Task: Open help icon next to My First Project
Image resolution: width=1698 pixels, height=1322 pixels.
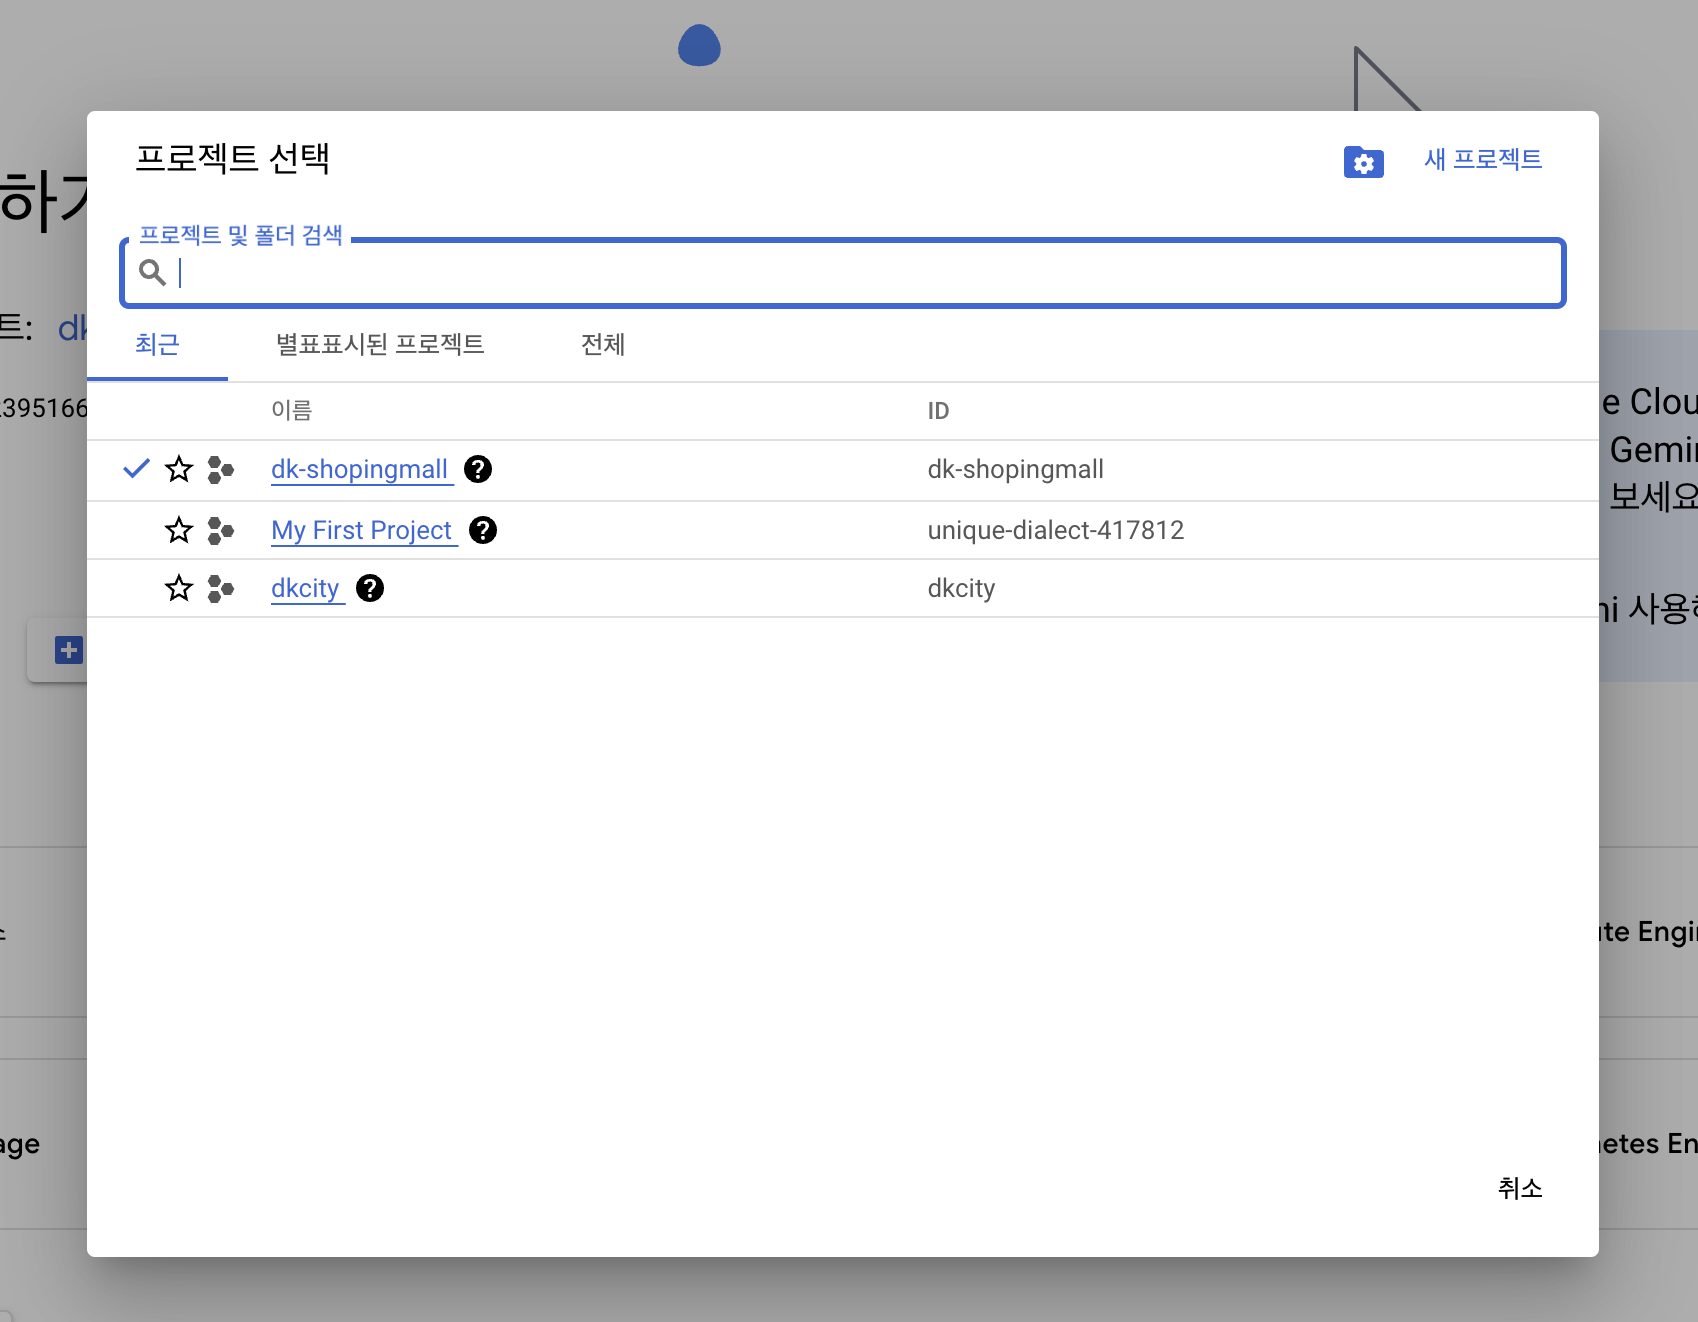Action: click(483, 530)
